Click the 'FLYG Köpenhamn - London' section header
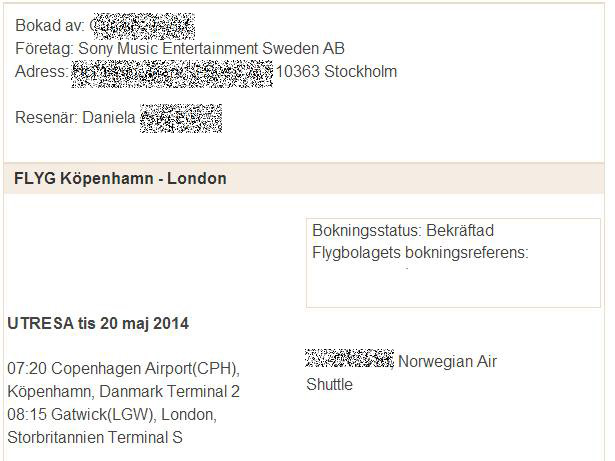Image resolution: width=615 pixels, height=461 pixels. (120, 179)
